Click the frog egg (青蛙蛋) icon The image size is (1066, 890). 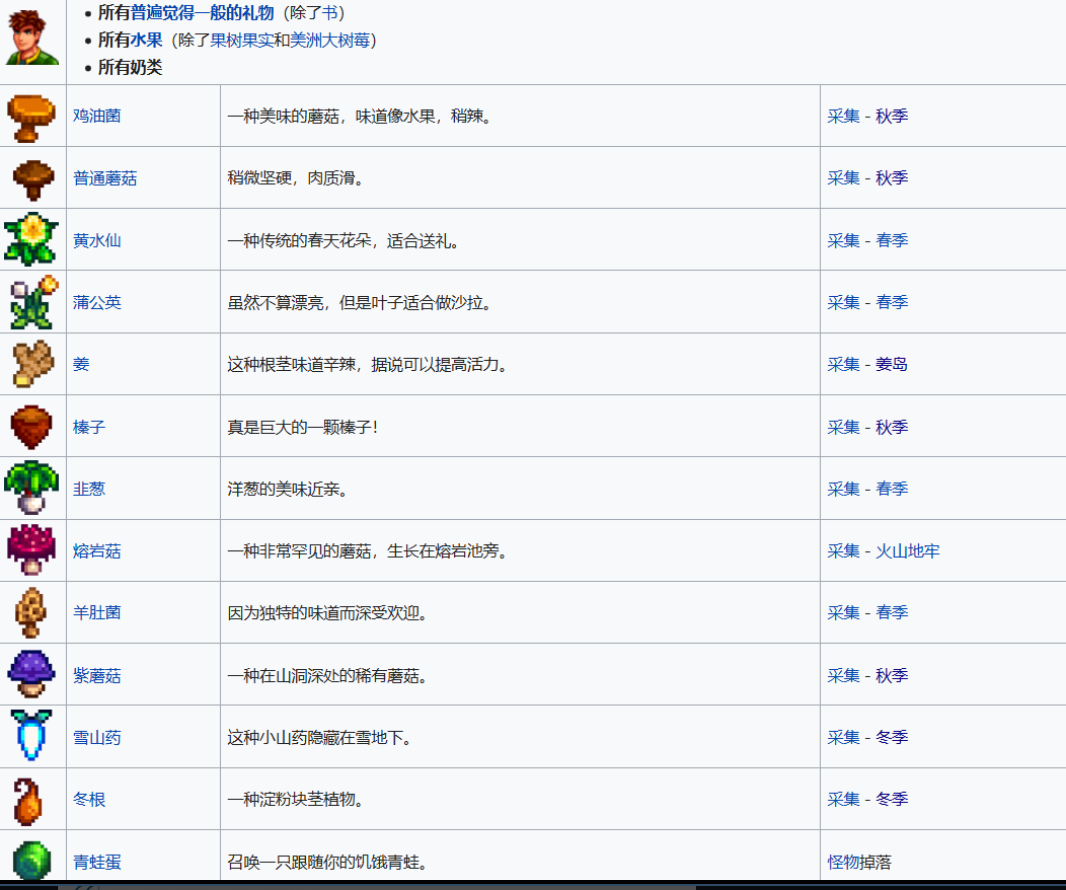tap(31, 860)
